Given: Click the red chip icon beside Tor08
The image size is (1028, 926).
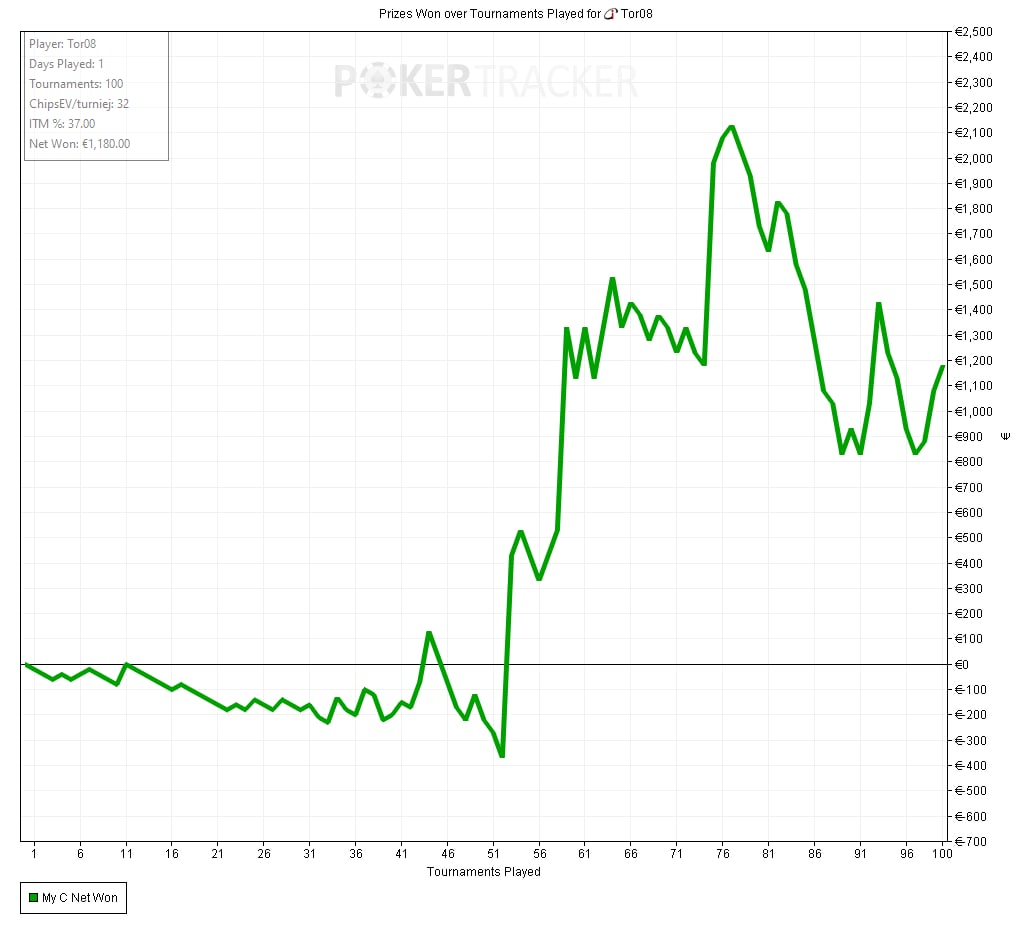Looking at the screenshot, I should coord(612,13).
